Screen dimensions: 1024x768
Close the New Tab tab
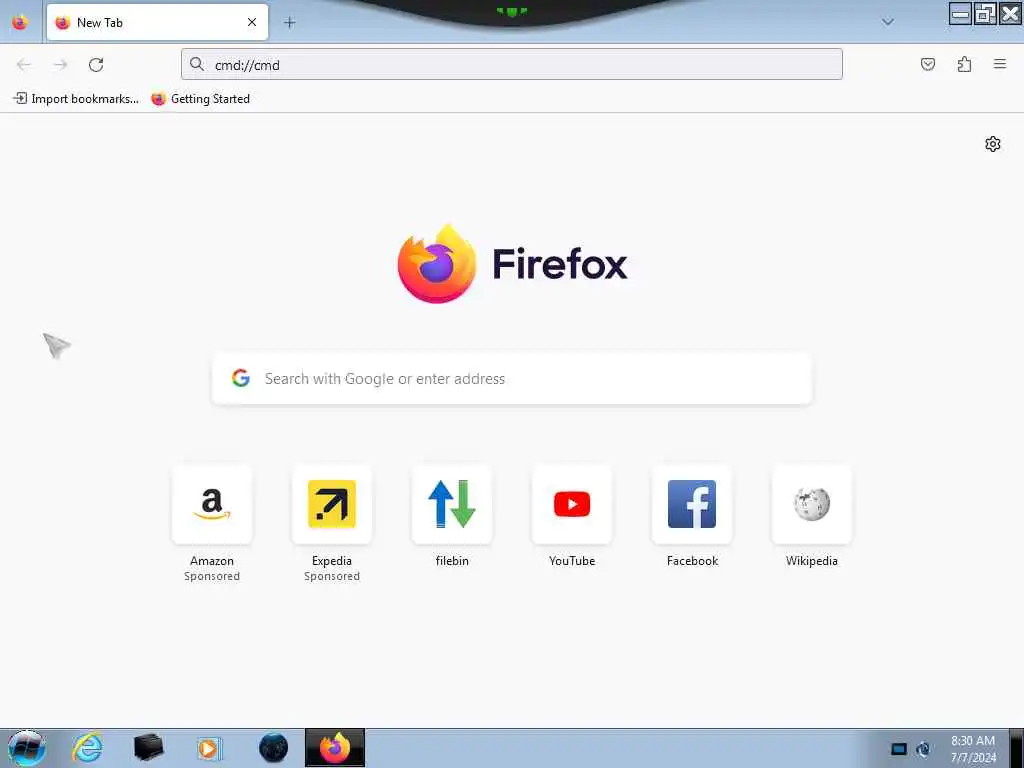(x=251, y=22)
